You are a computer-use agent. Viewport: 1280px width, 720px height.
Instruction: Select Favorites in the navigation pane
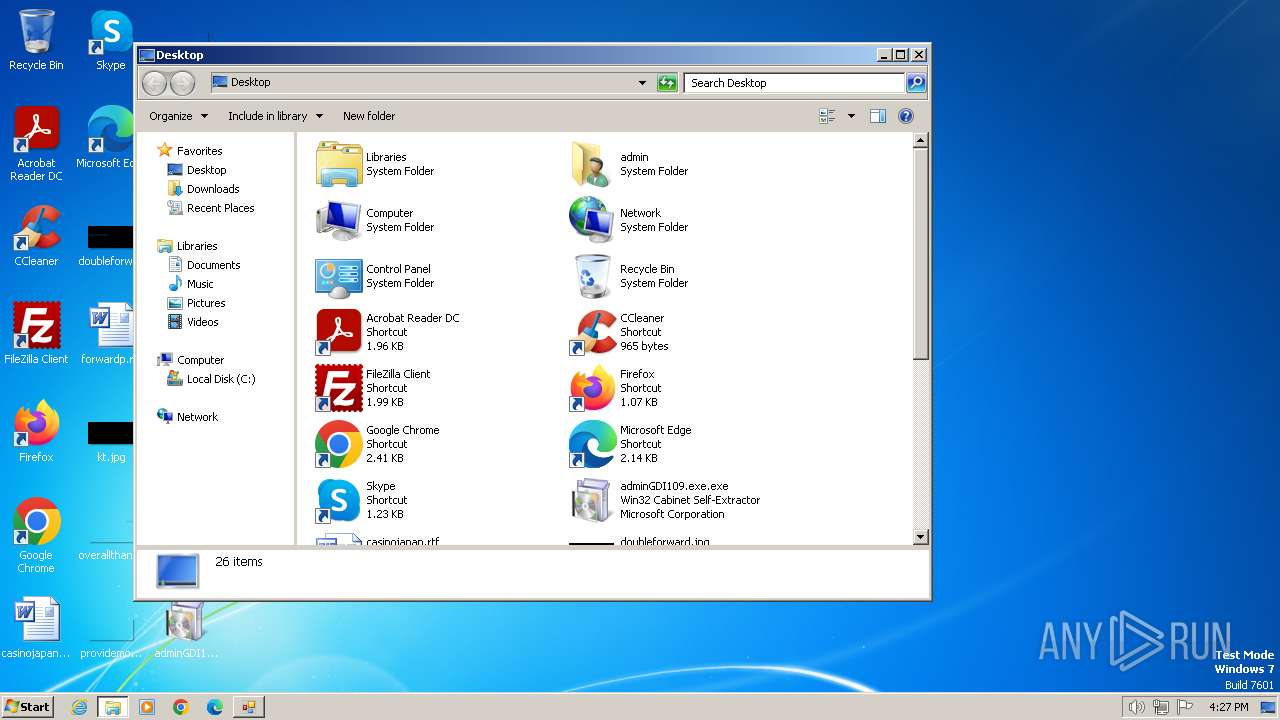tap(199, 151)
